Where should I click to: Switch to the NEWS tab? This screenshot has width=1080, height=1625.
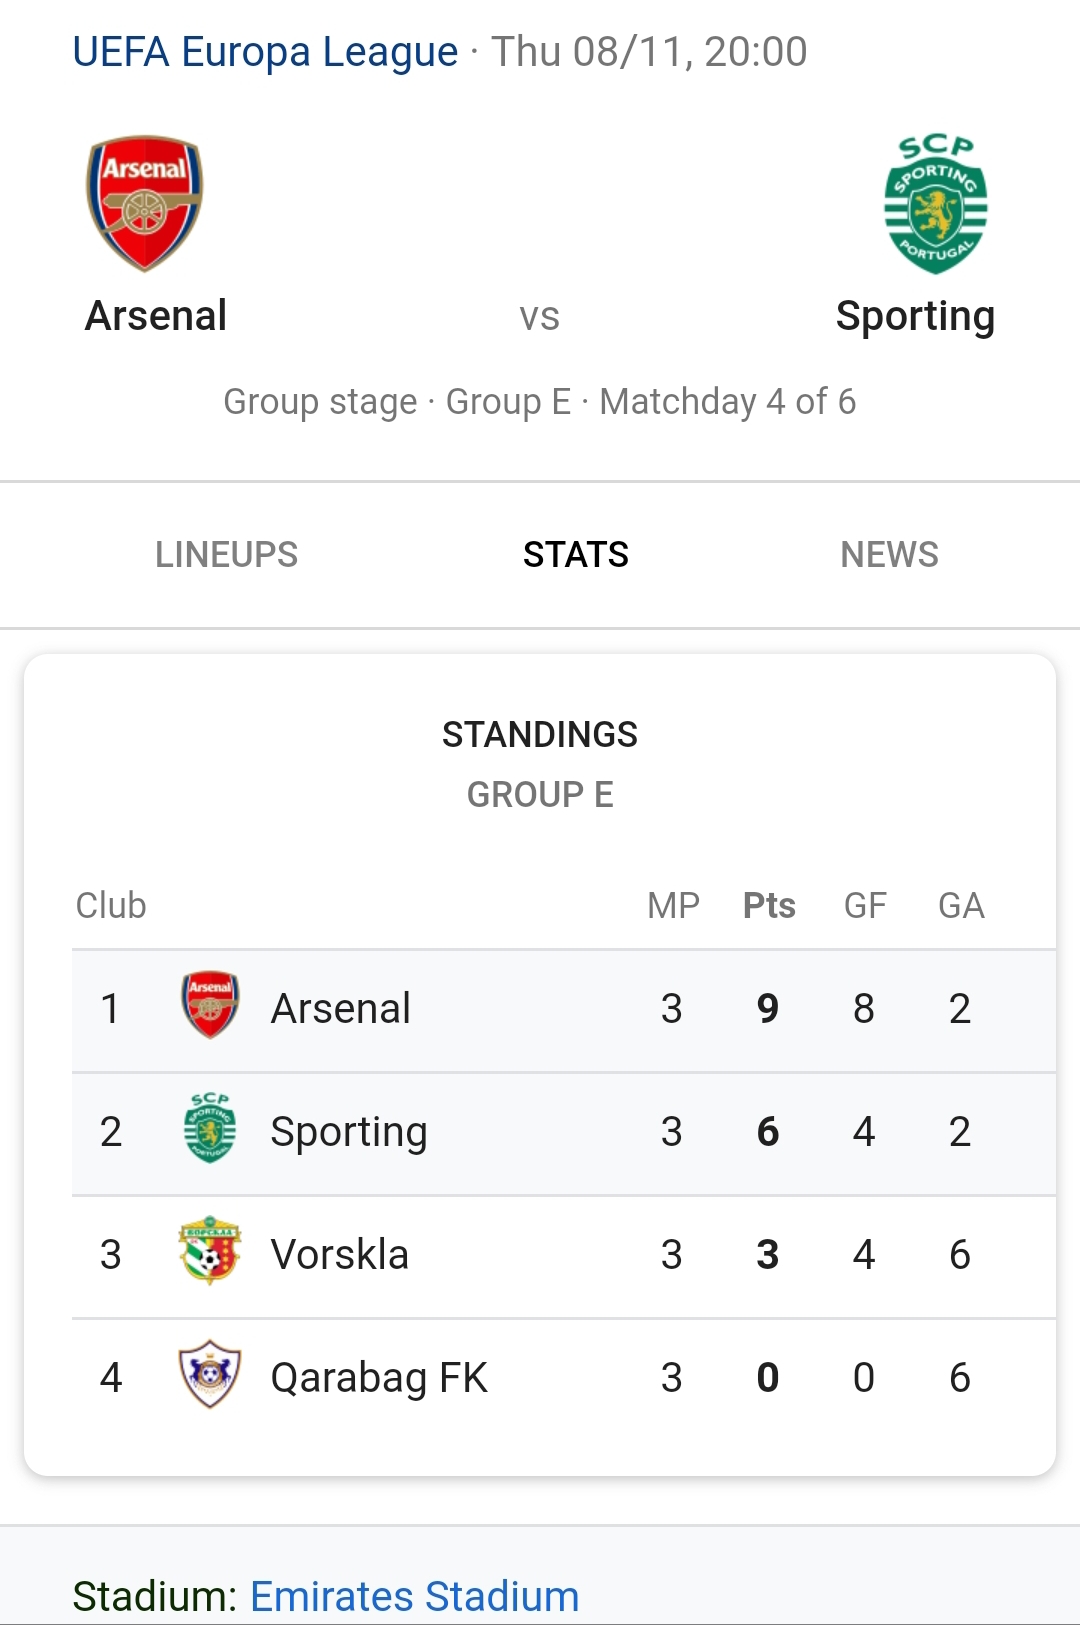point(889,554)
